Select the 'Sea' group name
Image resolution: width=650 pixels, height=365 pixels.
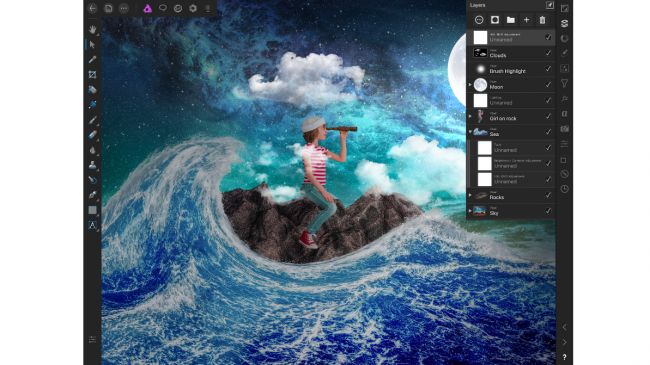tap(494, 134)
